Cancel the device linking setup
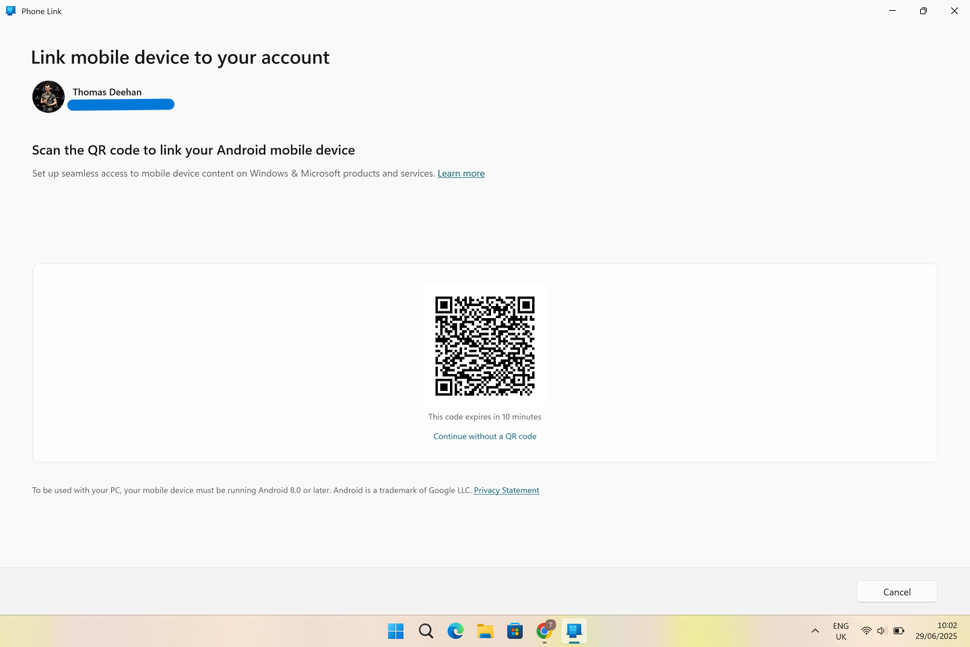 coord(896,592)
